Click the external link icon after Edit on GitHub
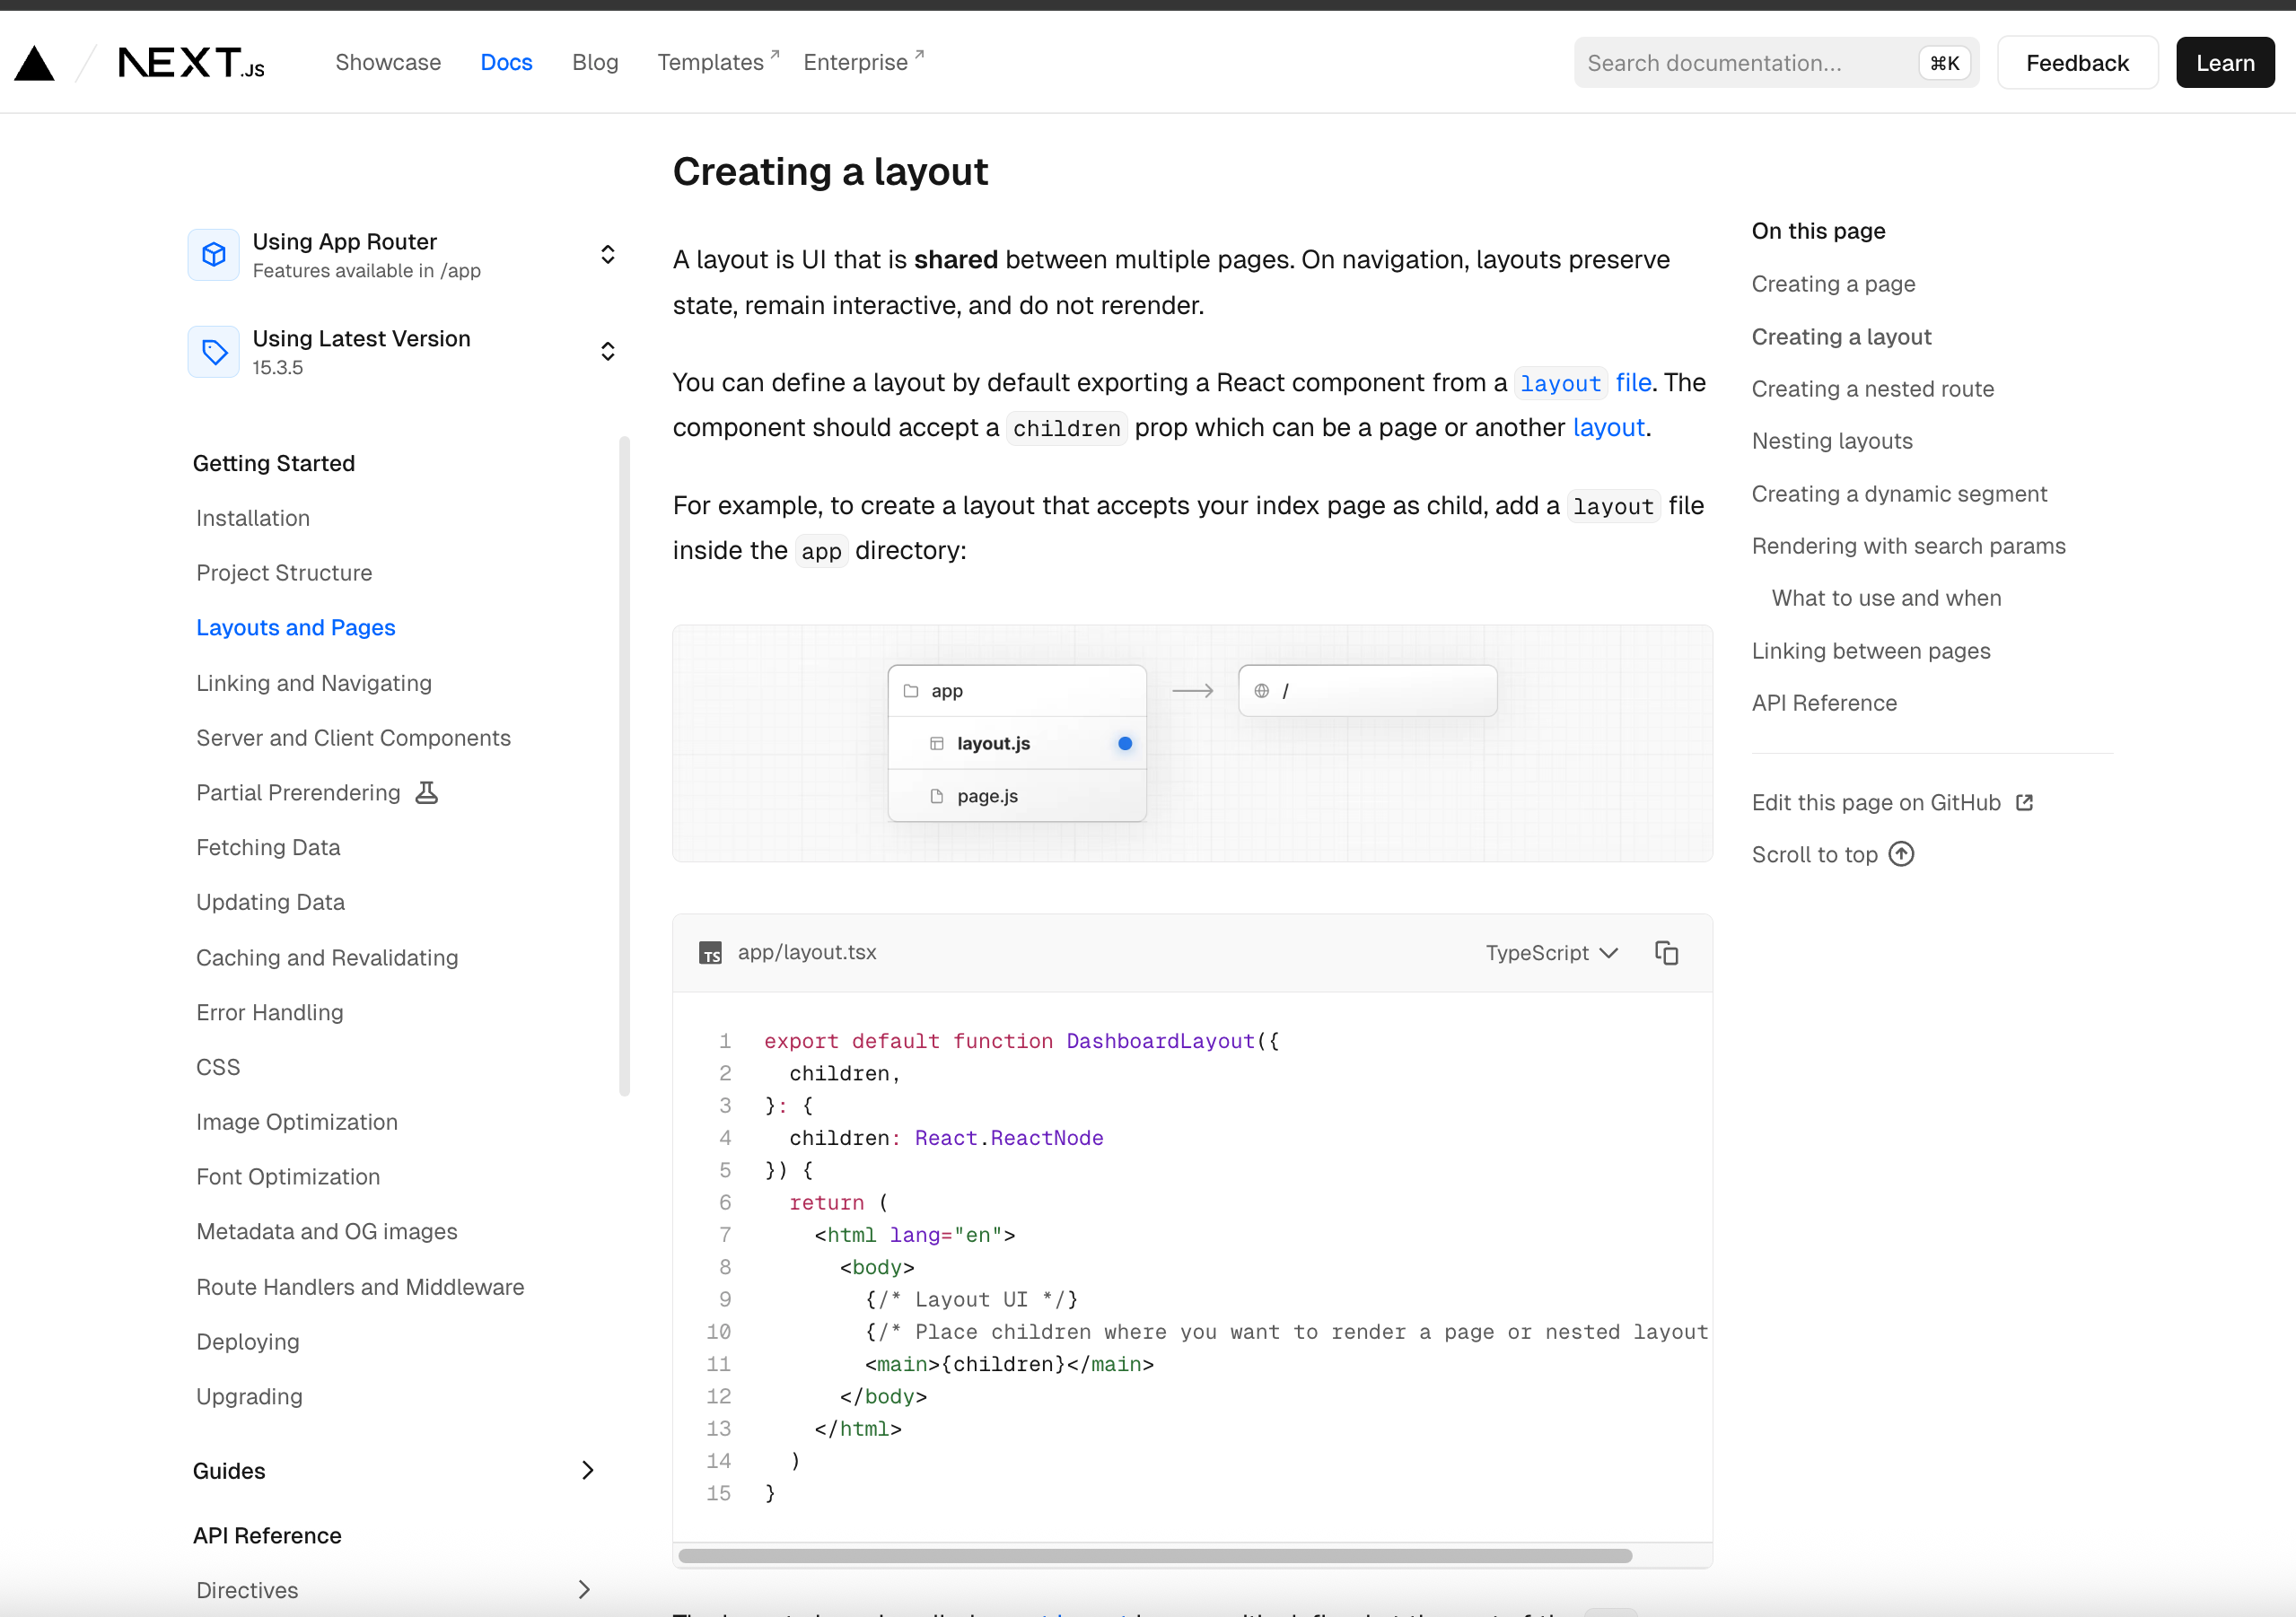The image size is (2296, 1617). coord(2025,803)
